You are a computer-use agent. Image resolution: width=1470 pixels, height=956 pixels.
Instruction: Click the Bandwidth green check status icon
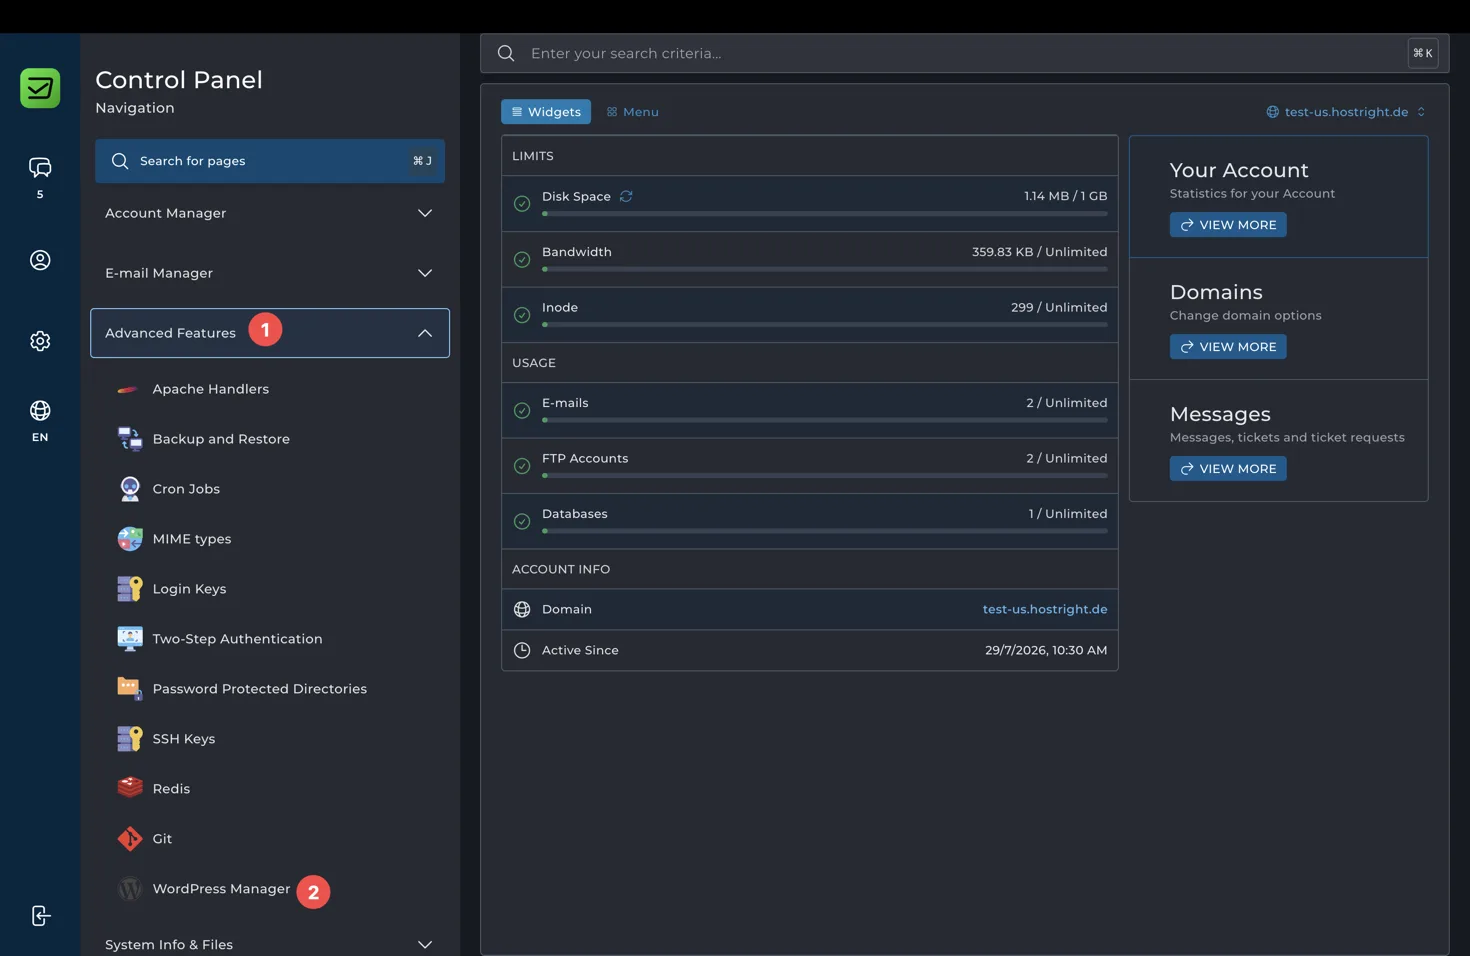click(522, 260)
